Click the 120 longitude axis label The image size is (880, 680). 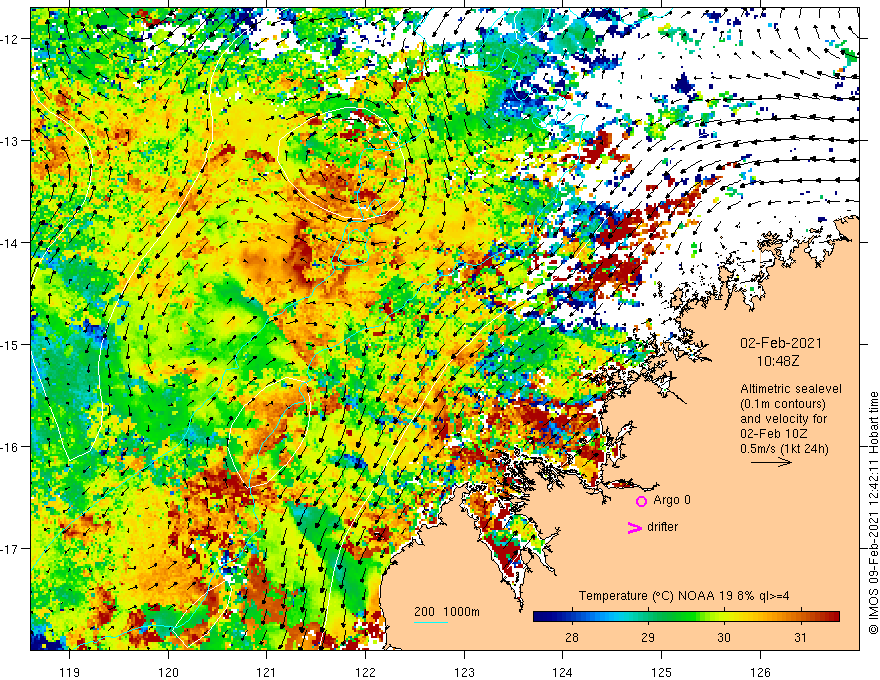point(168,672)
